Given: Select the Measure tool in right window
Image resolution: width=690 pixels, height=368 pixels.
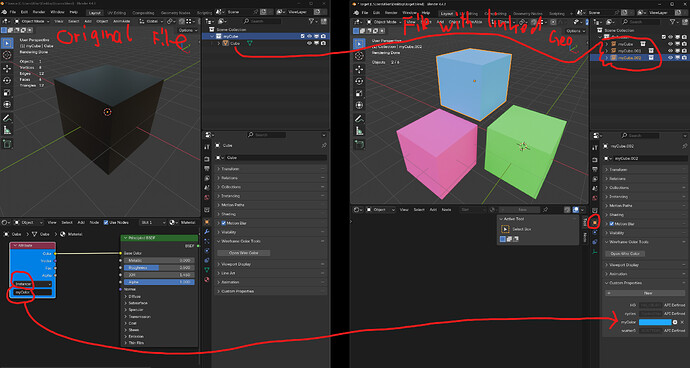Looking at the screenshot, I should click(x=360, y=131).
